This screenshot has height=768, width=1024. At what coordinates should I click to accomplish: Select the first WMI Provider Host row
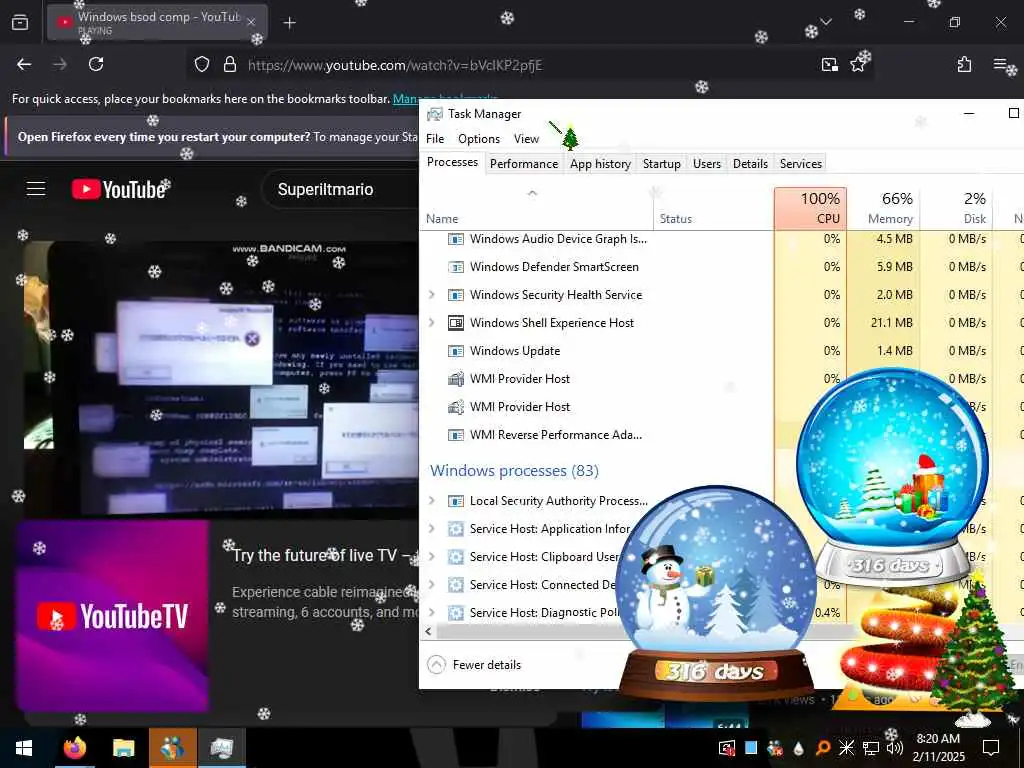pos(520,379)
